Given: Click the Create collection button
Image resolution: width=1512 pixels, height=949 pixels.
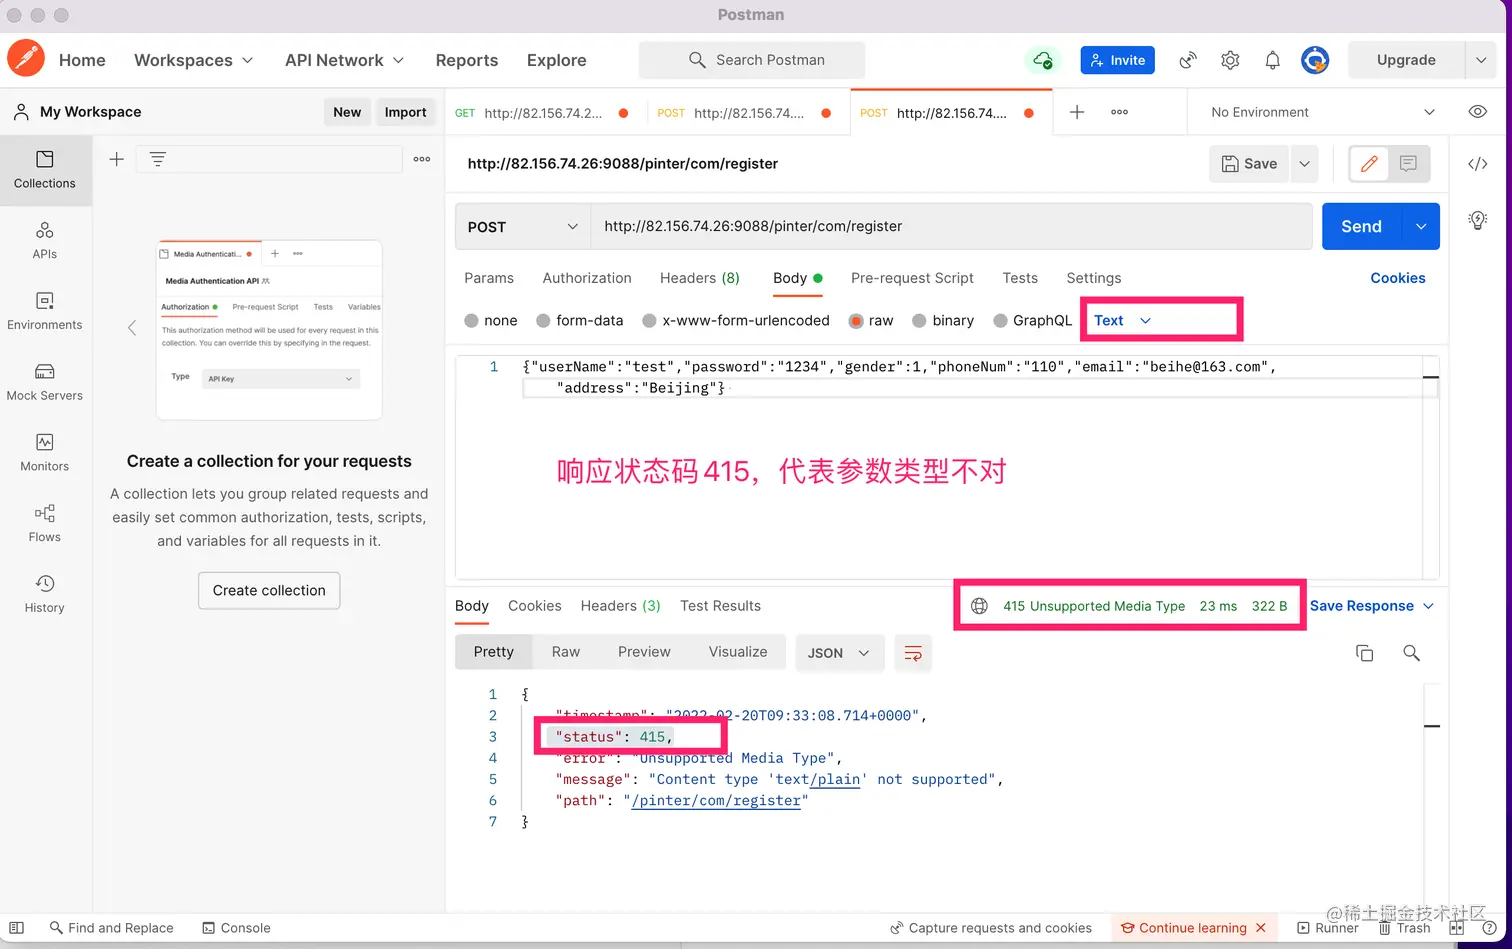Looking at the screenshot, I should click(269, 591).
